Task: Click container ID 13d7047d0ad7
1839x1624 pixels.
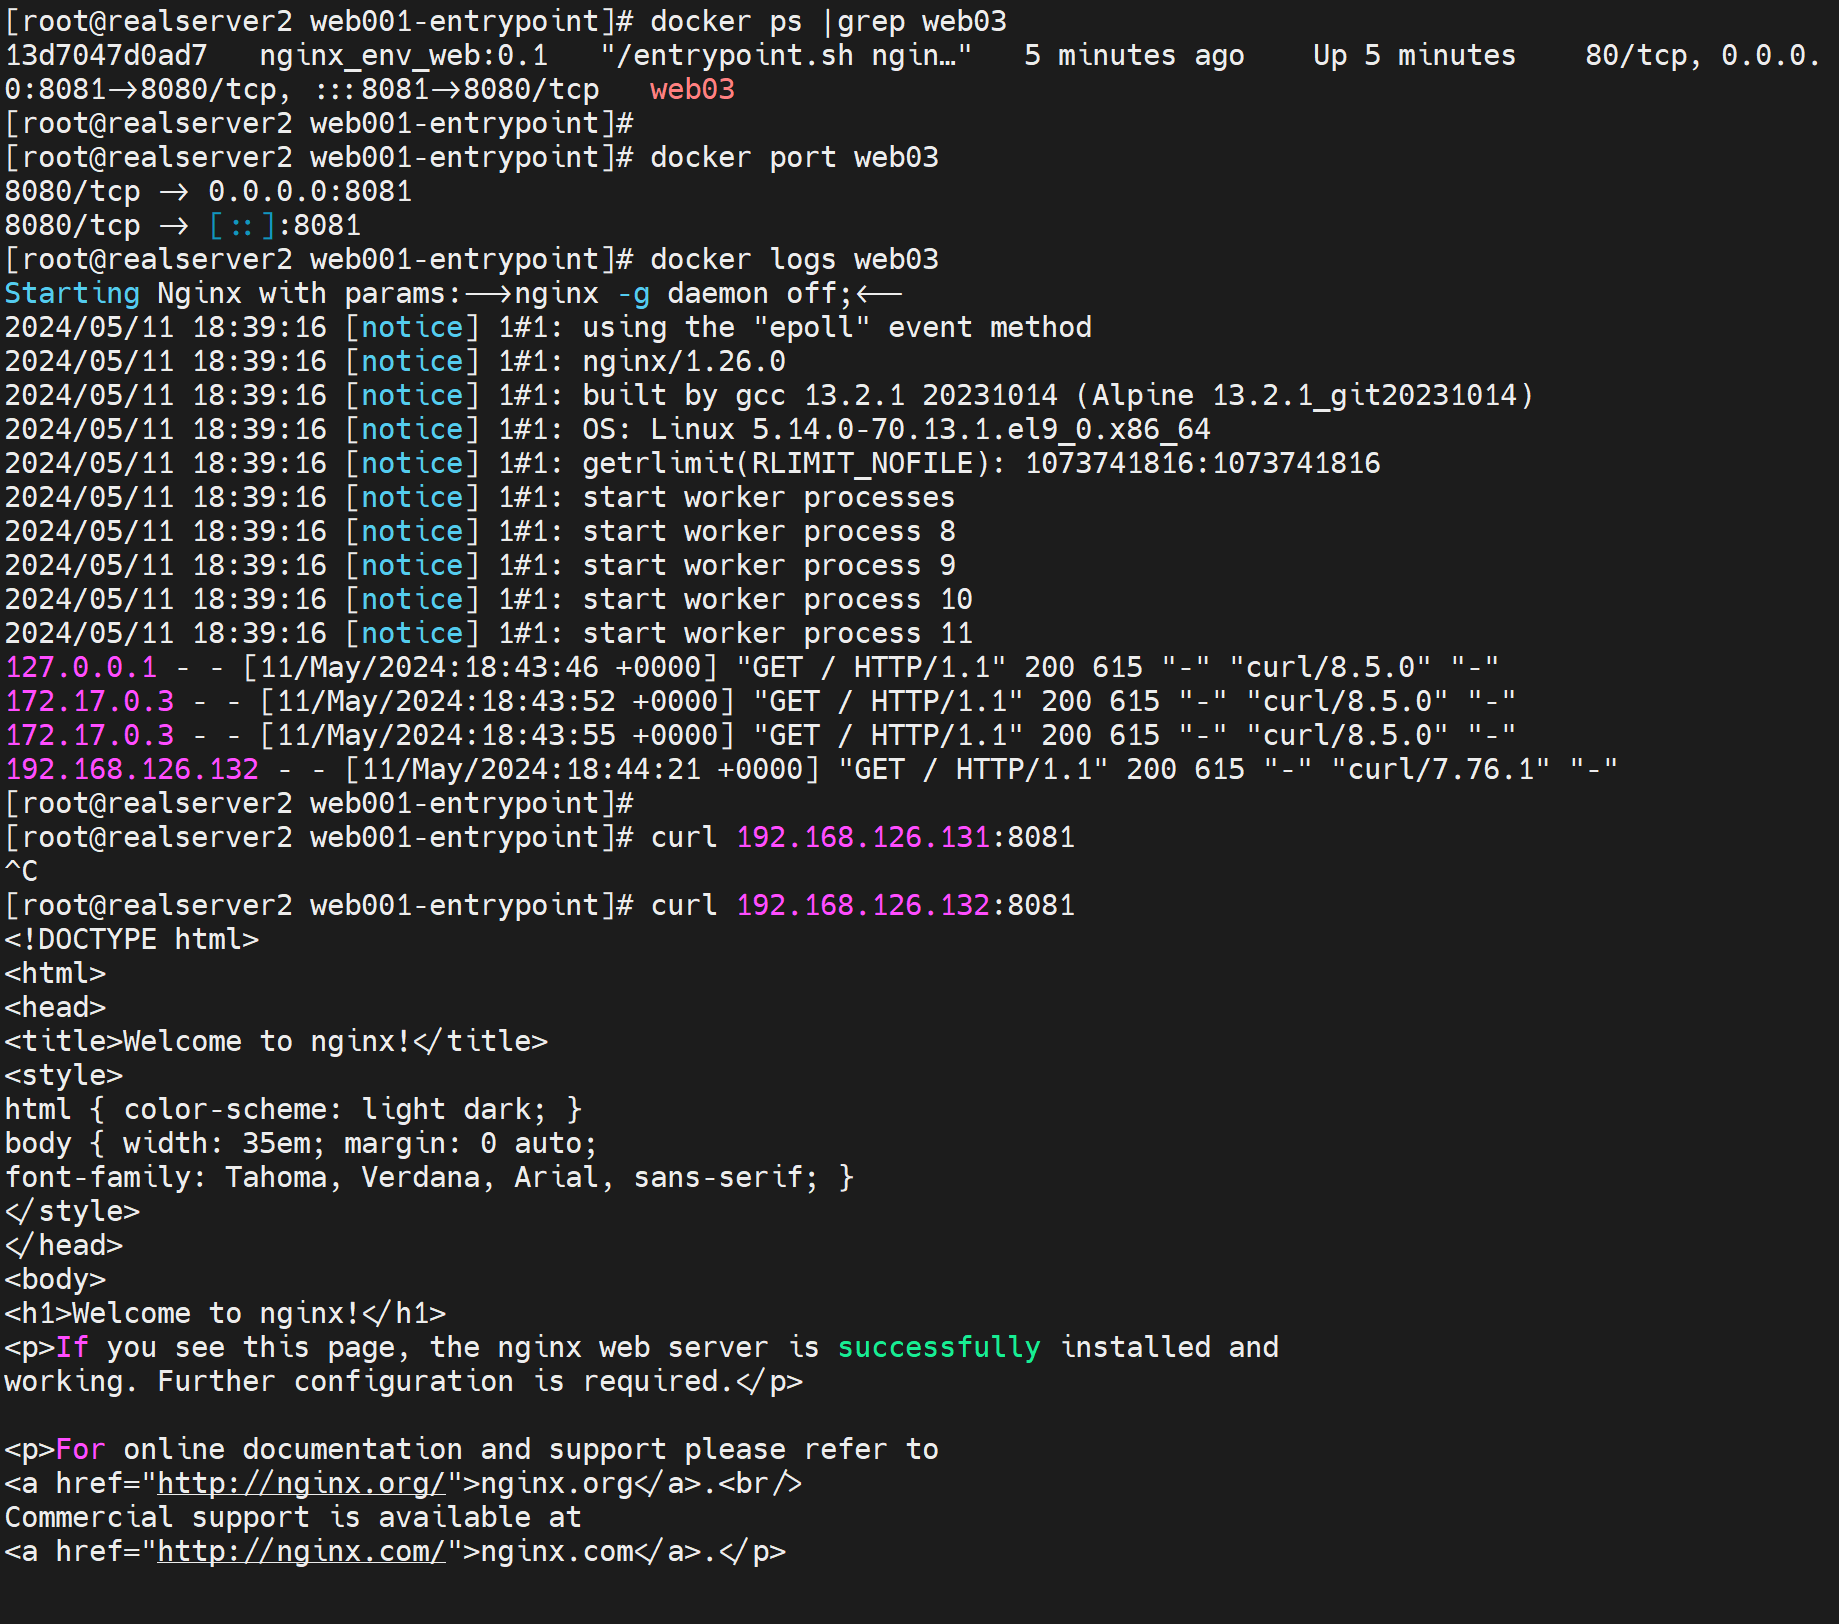Action: 106,55
